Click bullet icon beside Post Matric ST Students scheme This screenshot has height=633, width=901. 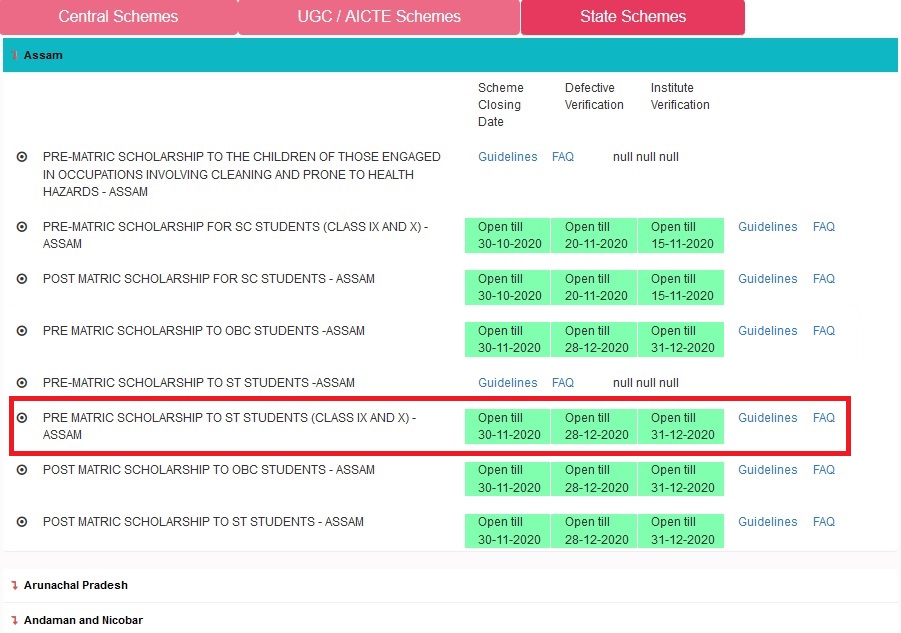tap(22, 522)
